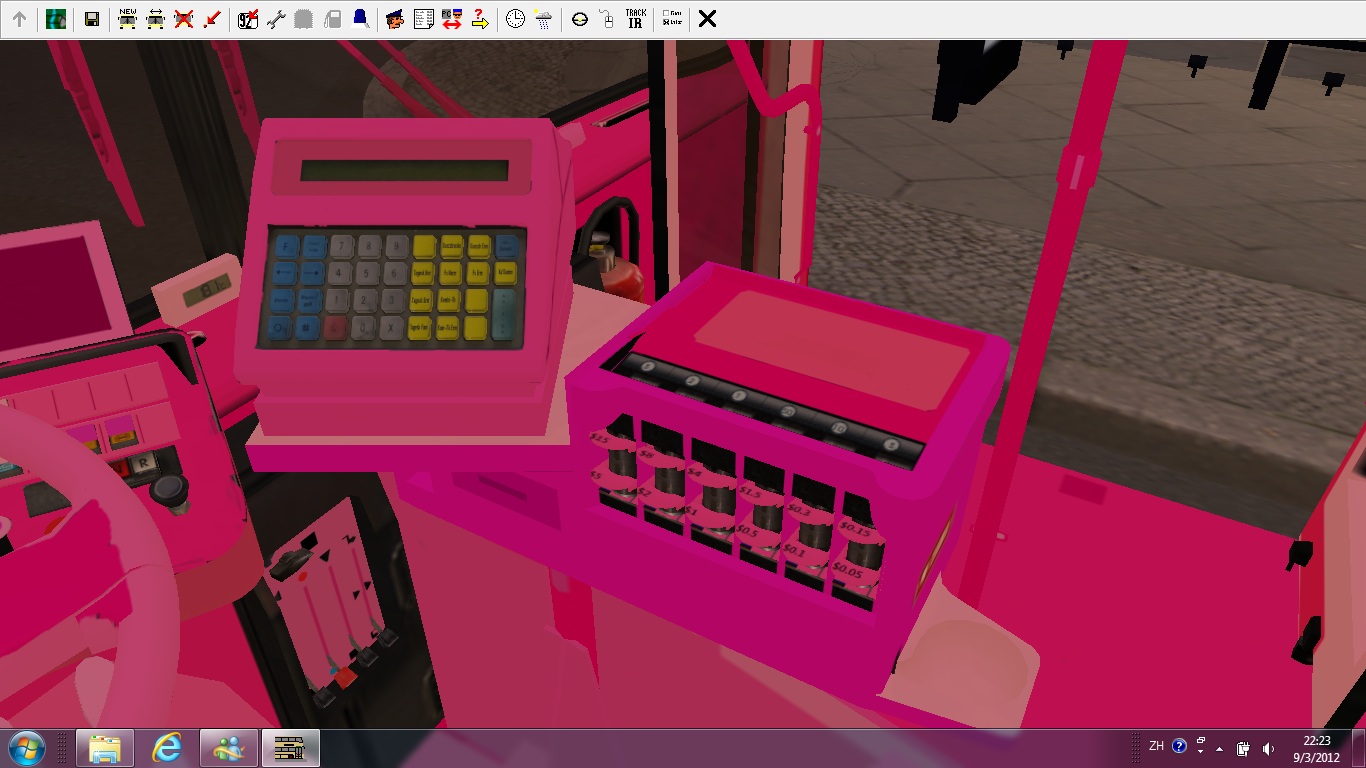1366x768 pixels.
Task: Open the timetable schedule icon
Action: [x=423, y=19]
